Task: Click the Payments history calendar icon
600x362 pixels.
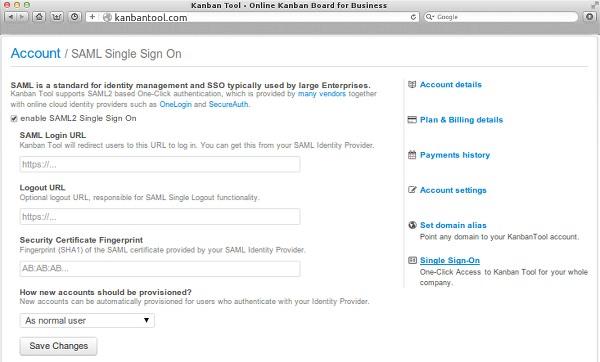Action: pos(412,155)
